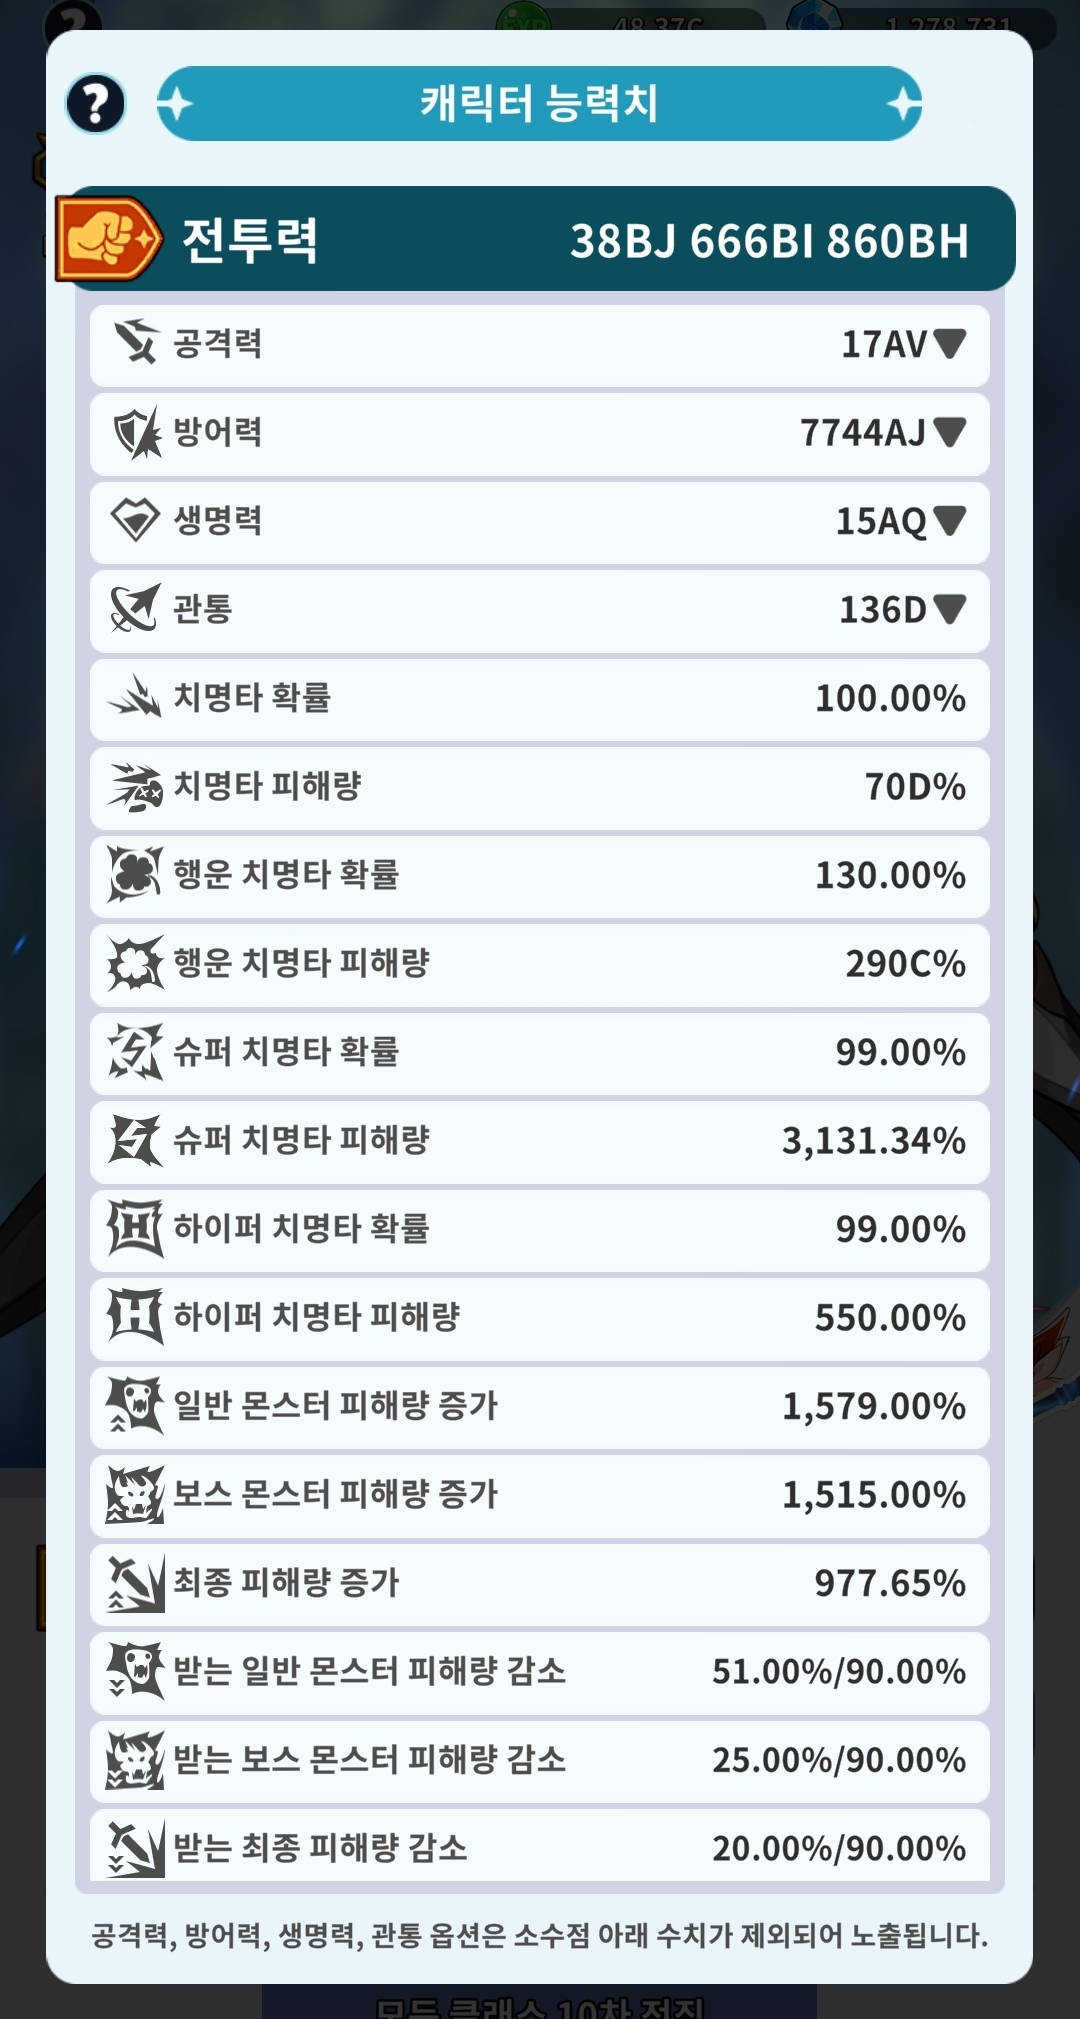Click the defense shield icon

tap(136, 432)
